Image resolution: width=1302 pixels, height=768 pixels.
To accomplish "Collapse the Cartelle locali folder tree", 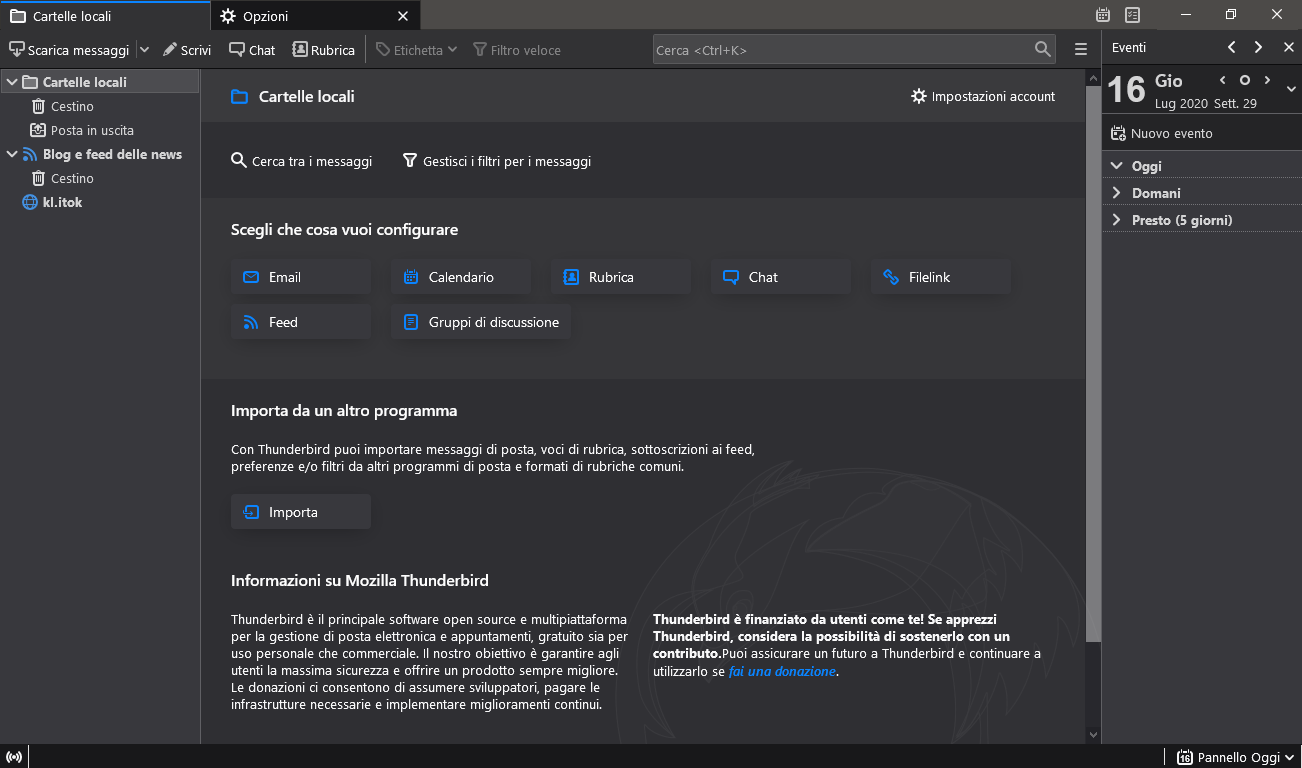I will point(11,82).
